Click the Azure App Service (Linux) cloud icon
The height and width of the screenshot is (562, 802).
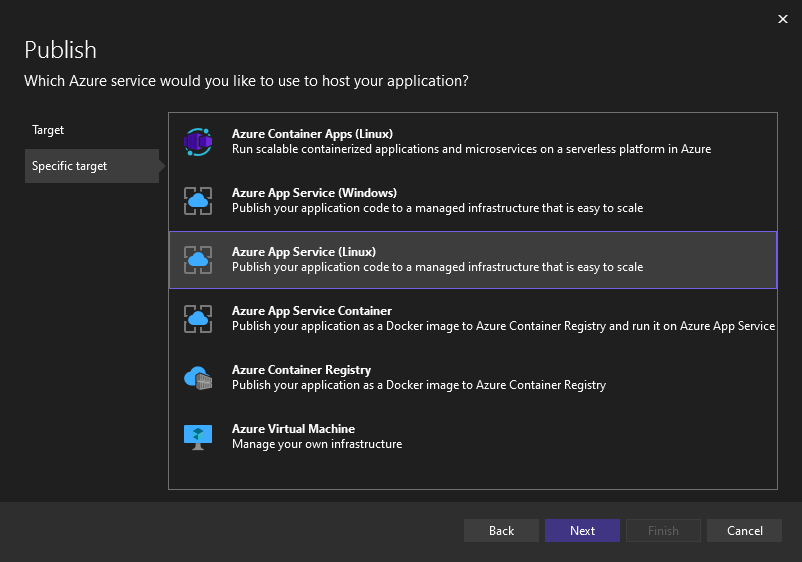point(198,260)
